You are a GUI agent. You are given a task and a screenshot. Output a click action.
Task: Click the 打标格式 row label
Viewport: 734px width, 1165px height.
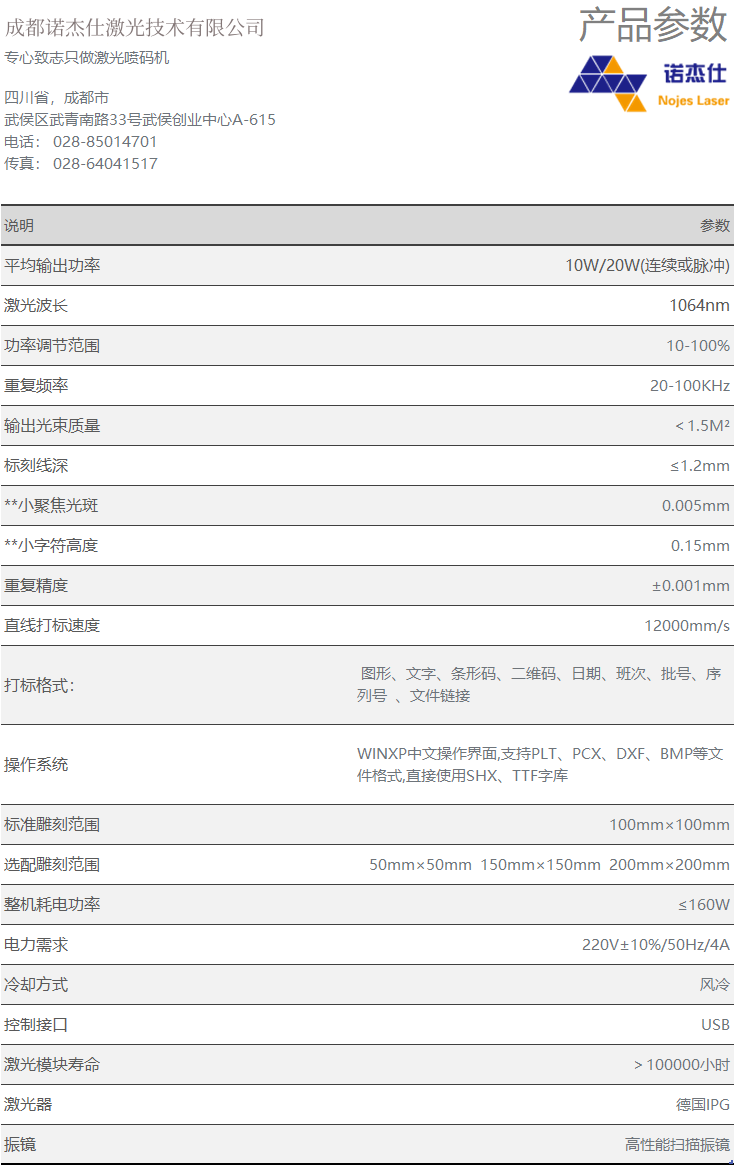(39, 686)
